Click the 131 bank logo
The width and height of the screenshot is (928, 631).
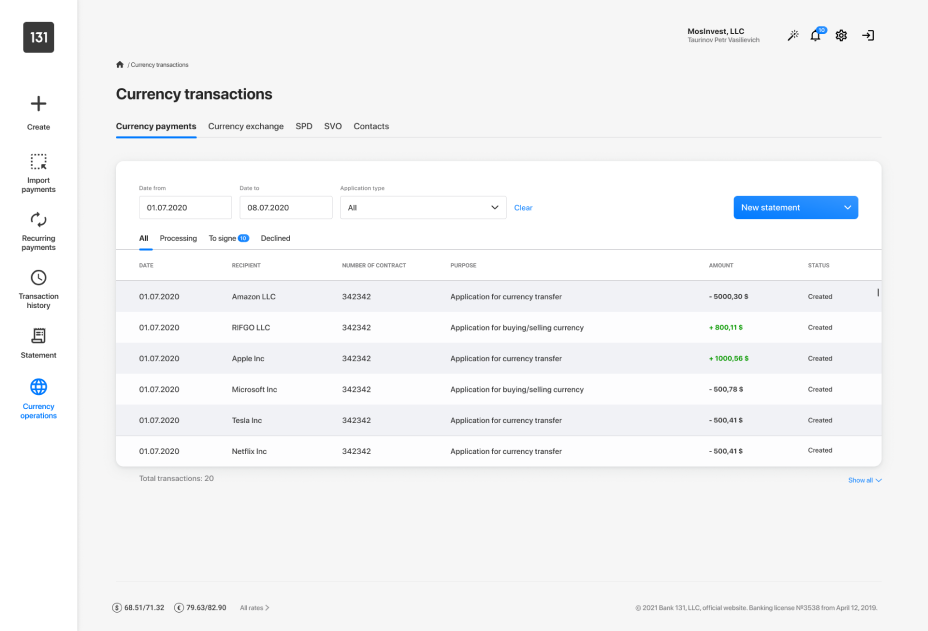(x=38, y=37)
